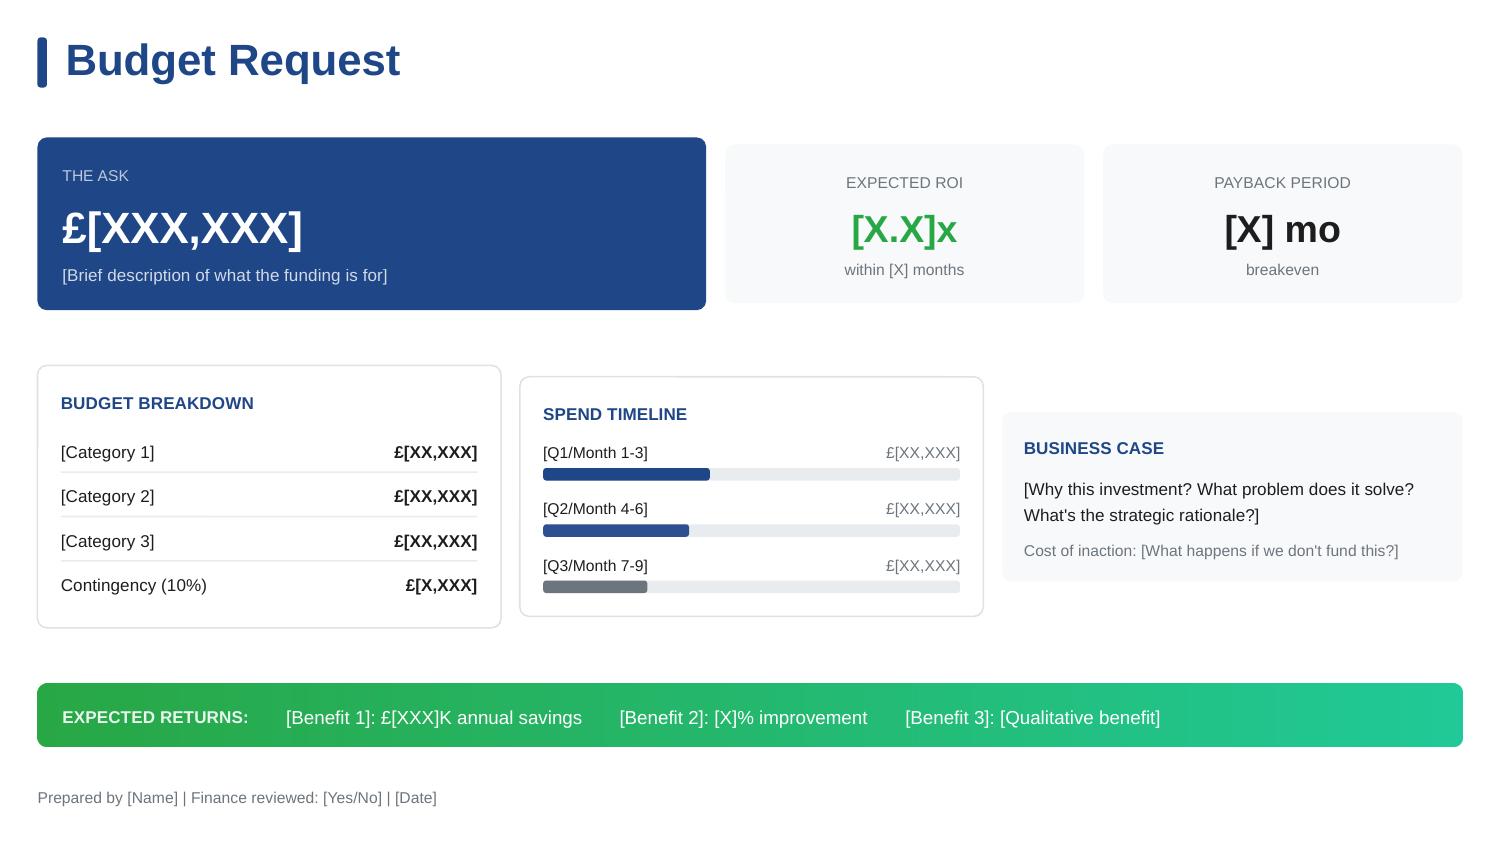
Task: Click the Budget Request title
Action: (232, 61)
